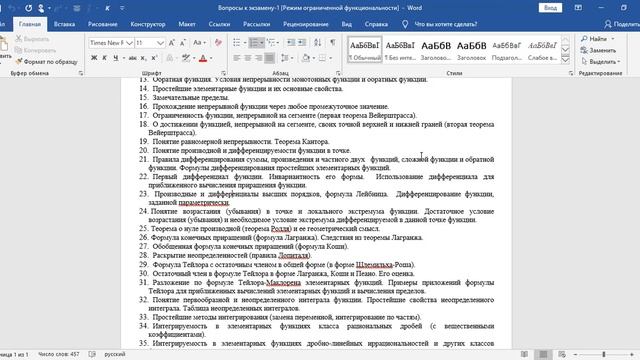Open the font name dropdown

click(129, 43)
